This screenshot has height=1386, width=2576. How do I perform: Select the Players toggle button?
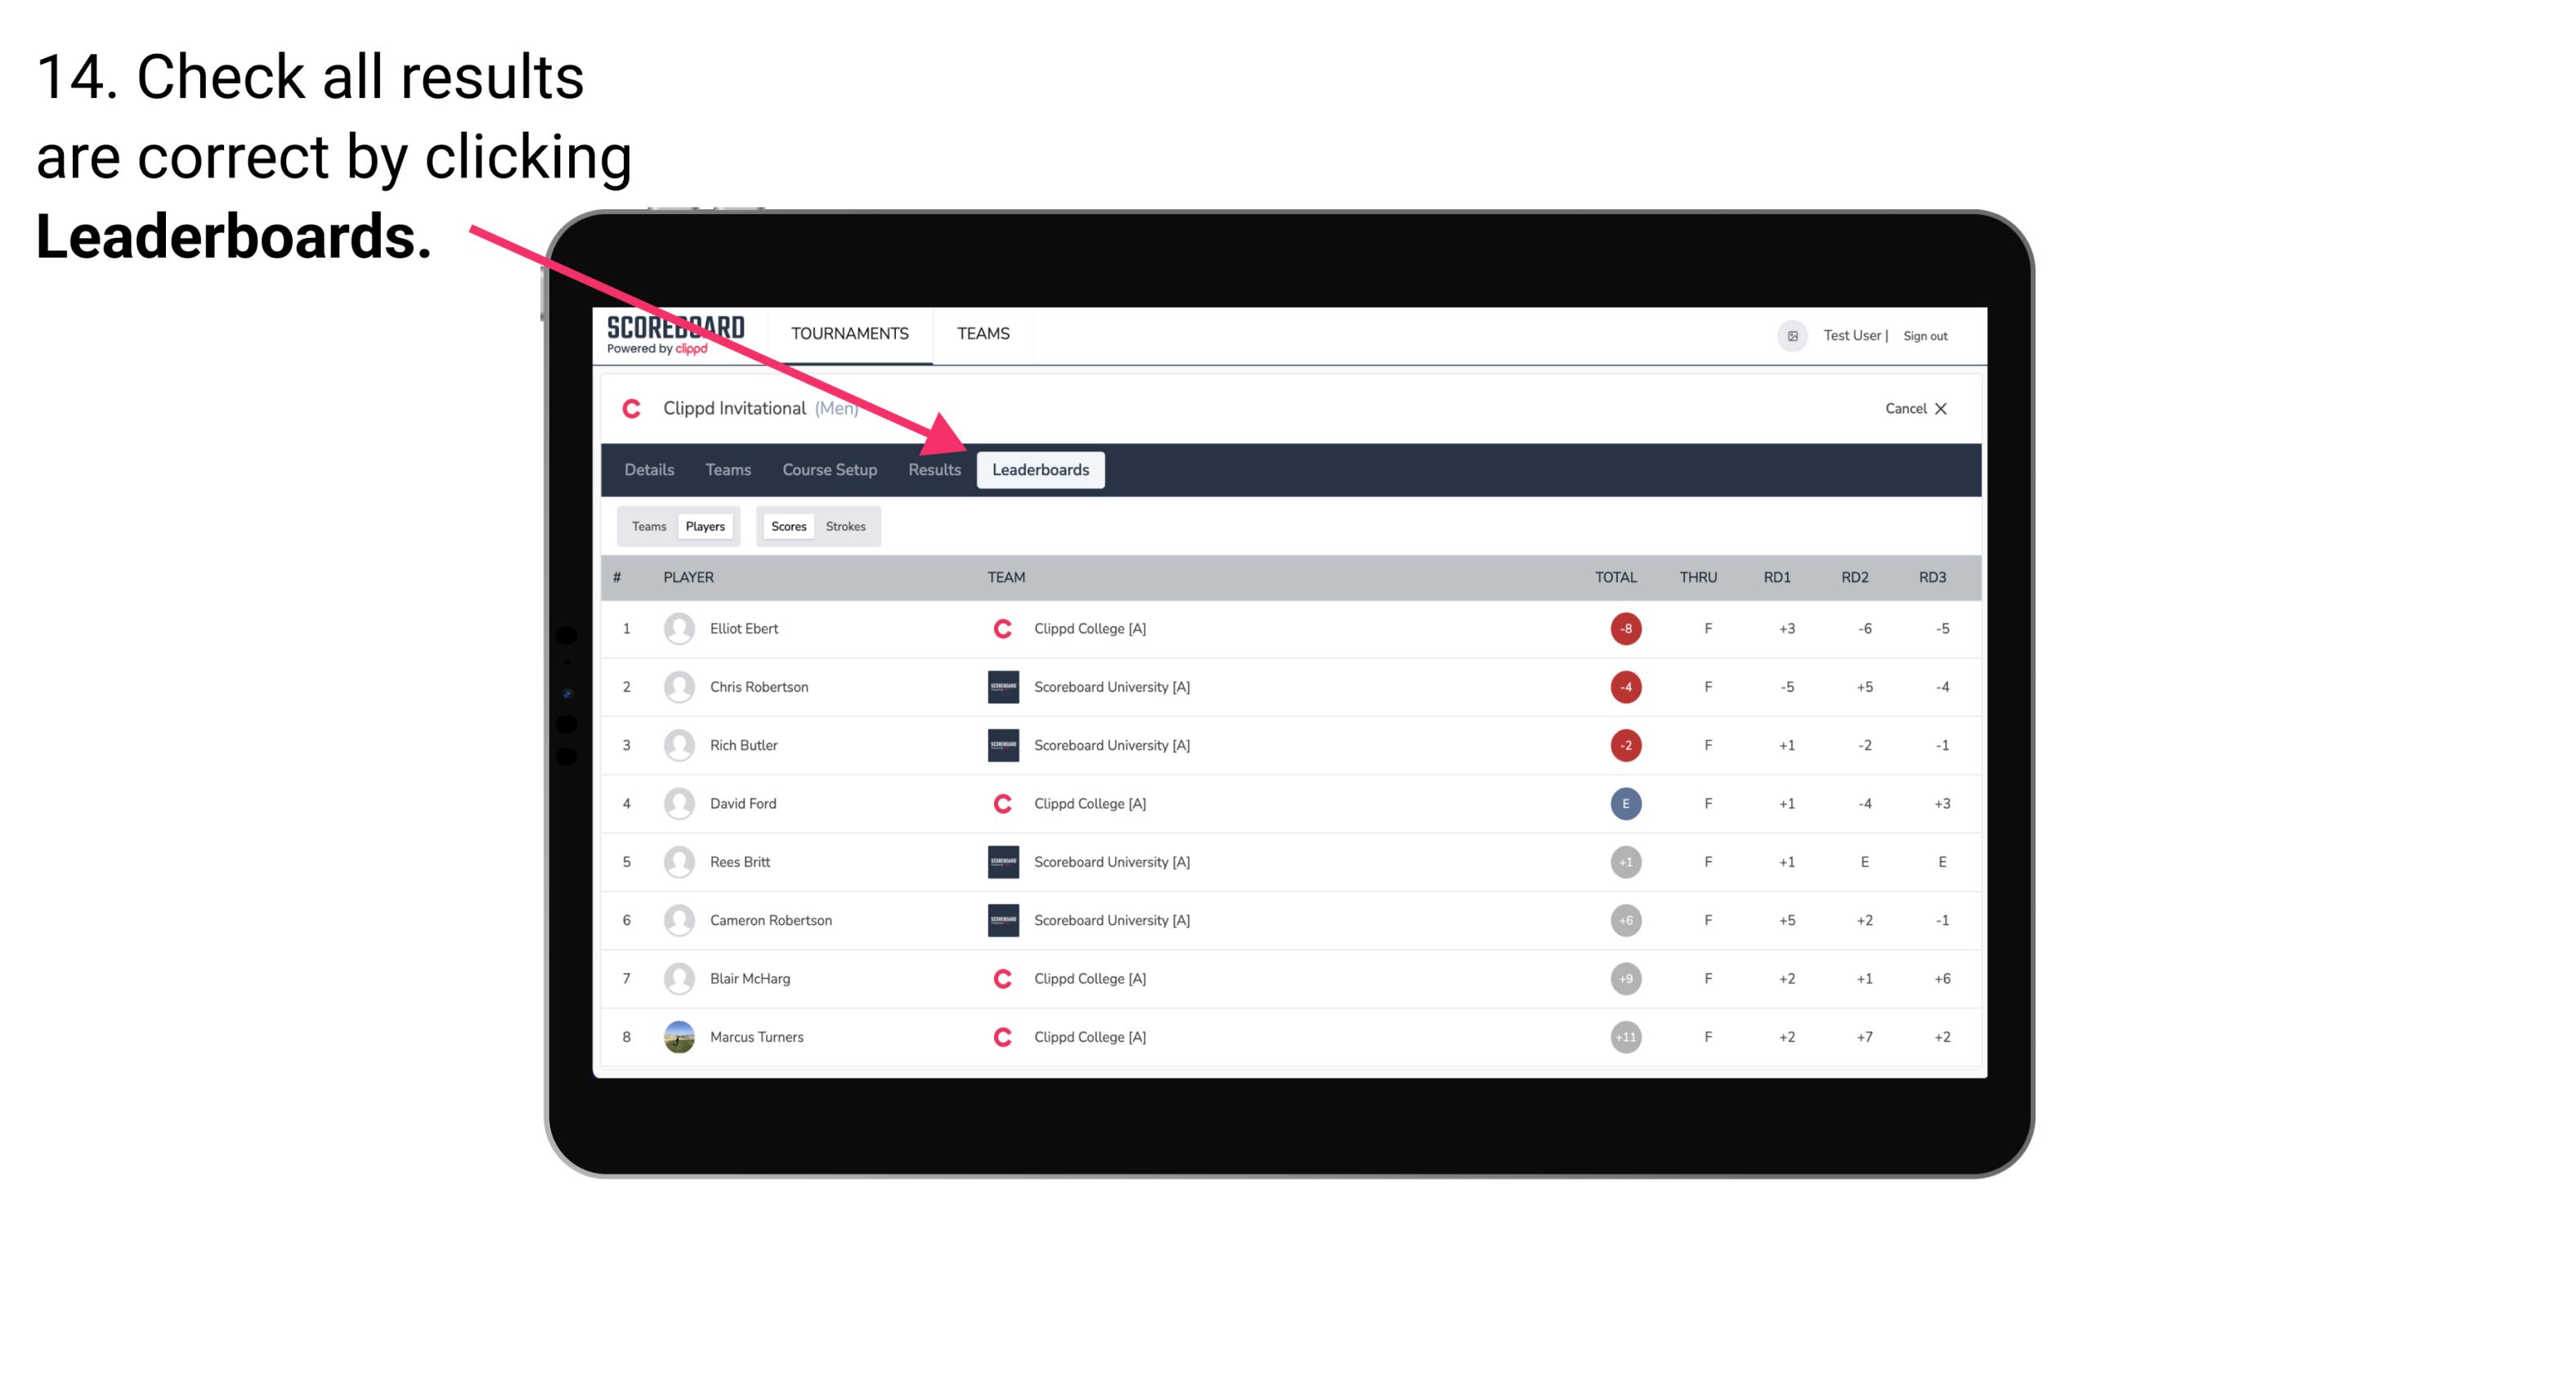706,526
